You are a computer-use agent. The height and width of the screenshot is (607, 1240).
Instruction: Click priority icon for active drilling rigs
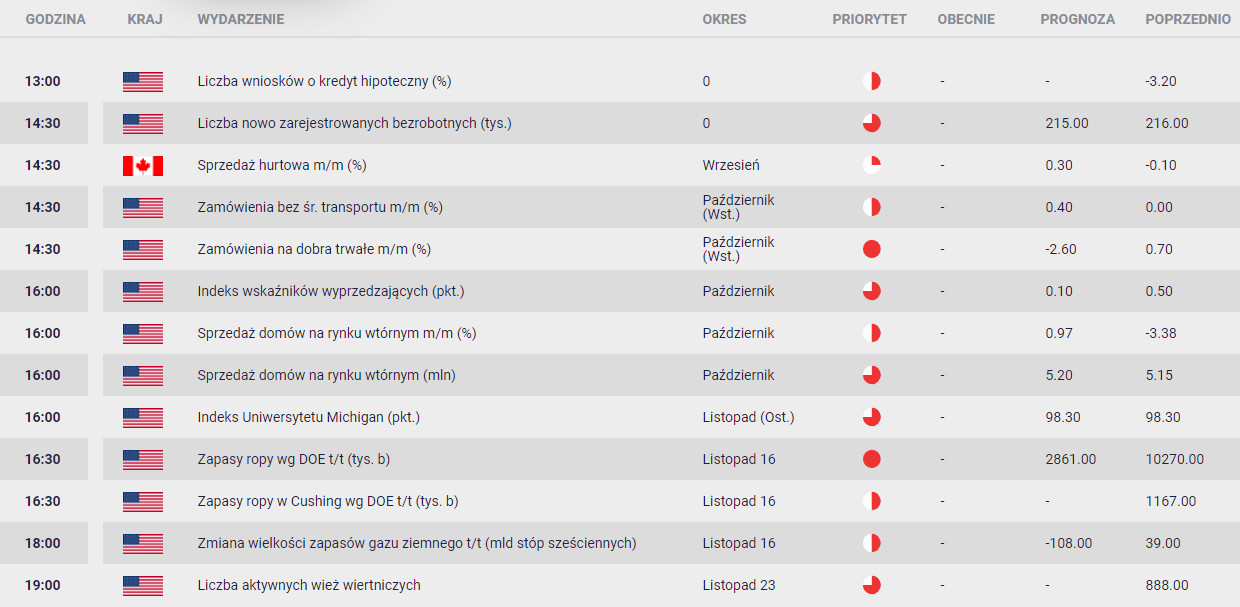coord(871,585)
